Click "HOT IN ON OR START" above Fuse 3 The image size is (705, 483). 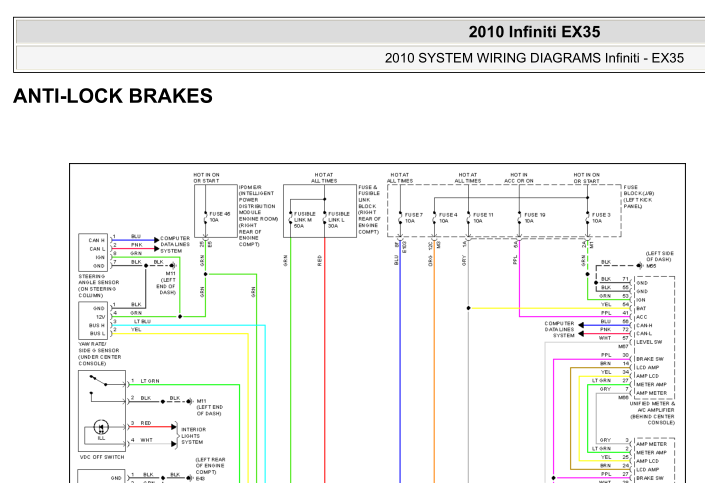coord(586,178)
